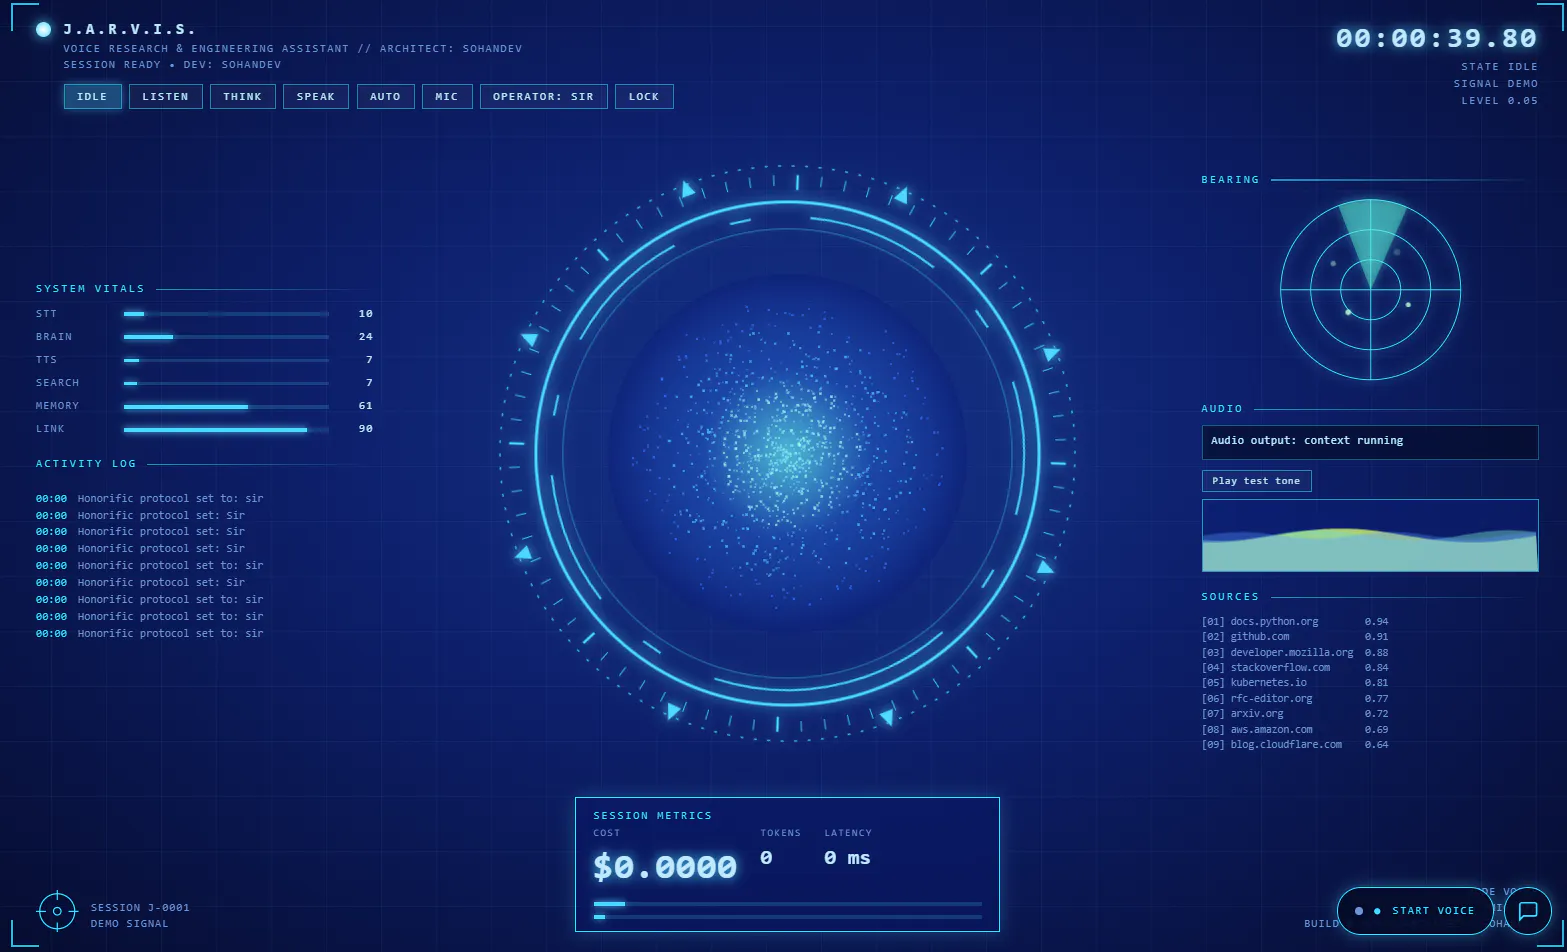The height and width of the screenshot is (952, 1567).
Task: Click the crosshair icon beside Session J-0001
Action: pos(57,911)
